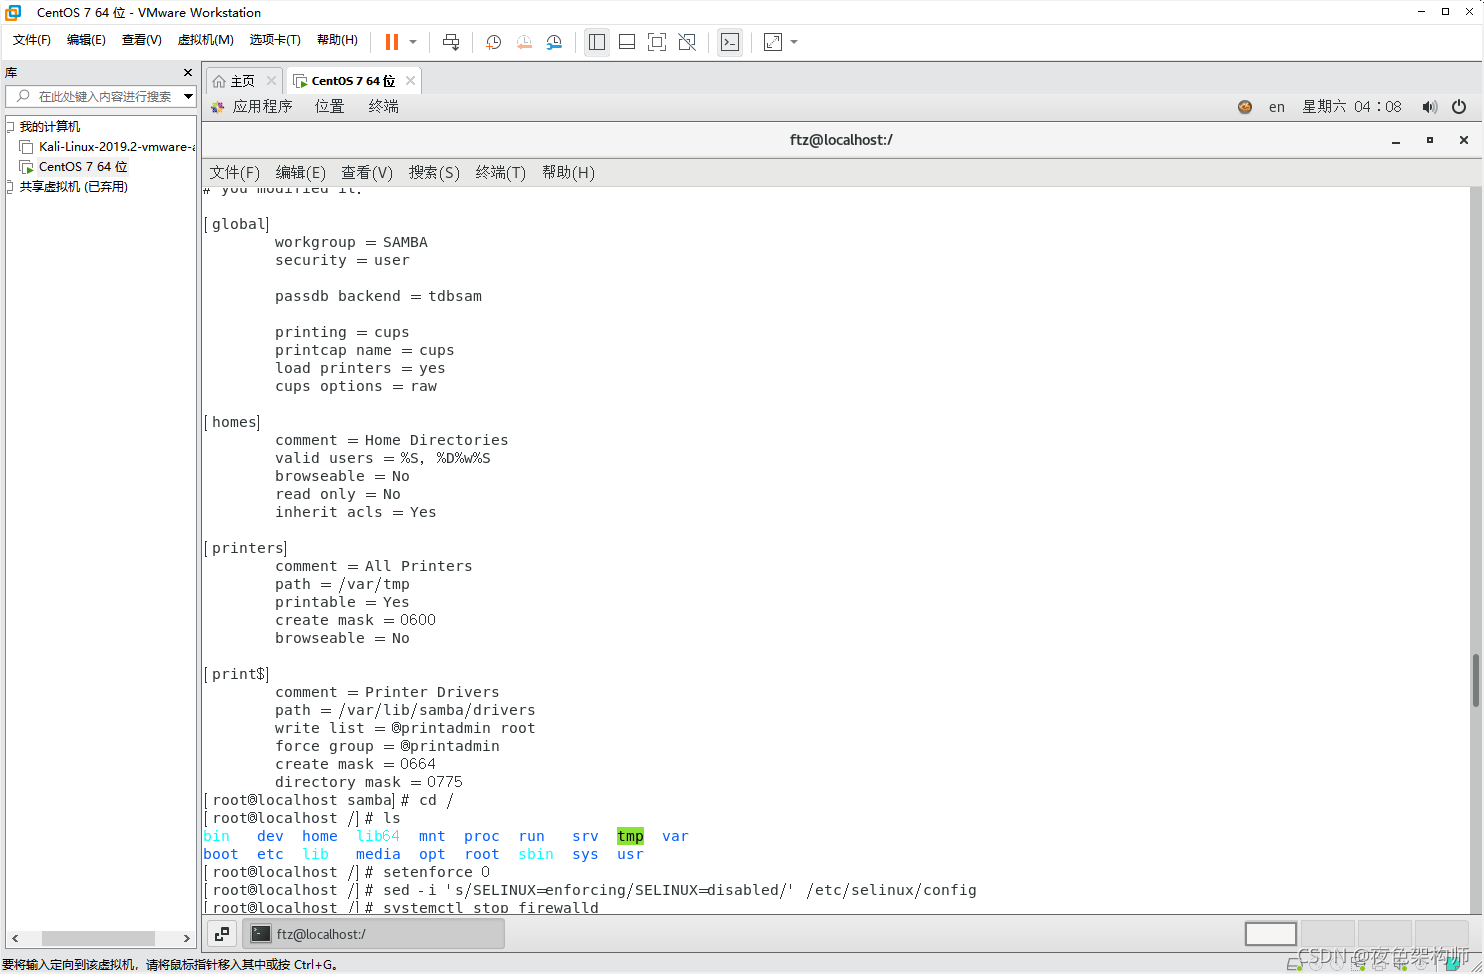The height and width of the screenshot is (974, 1484).
Task: Click the terminal title ftz@localhost:/
Action: click(x=841, y=140)
